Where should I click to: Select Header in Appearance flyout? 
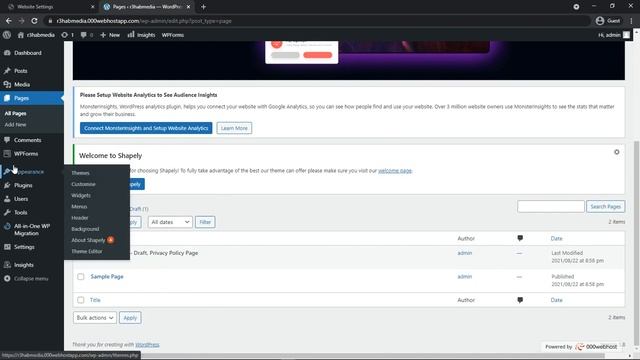(x=80, y=218)
